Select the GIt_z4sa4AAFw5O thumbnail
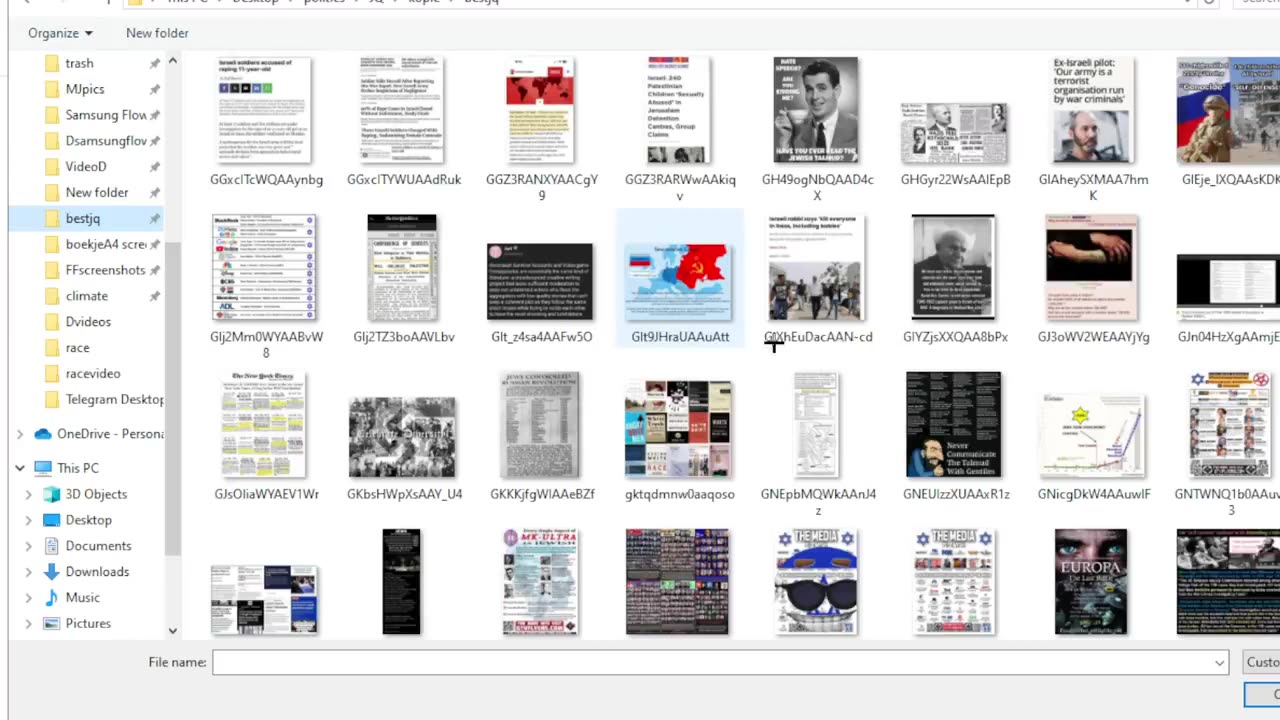This screenshot has width=1280, height=720. 540,282
